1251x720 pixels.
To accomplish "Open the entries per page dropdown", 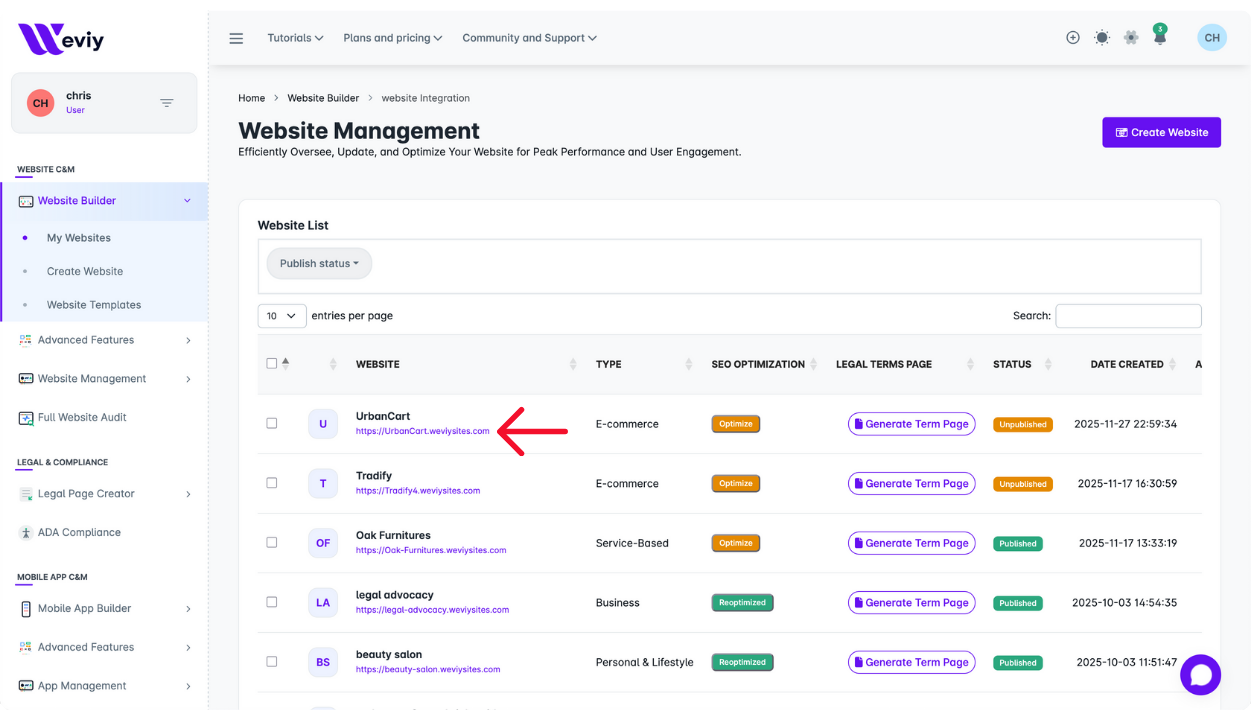I will pyautogui.click(x=282, y=316).
